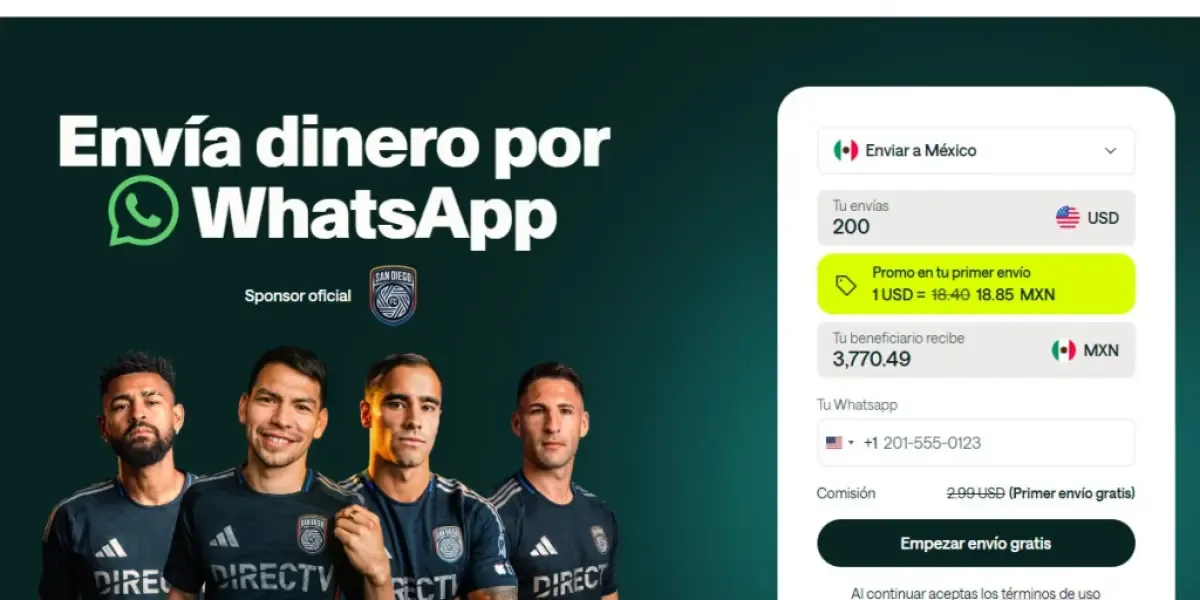Open the MXN currency selector
Image resolution: width=1200 pixels, height=600 pixels.
tap(1085, 350)
